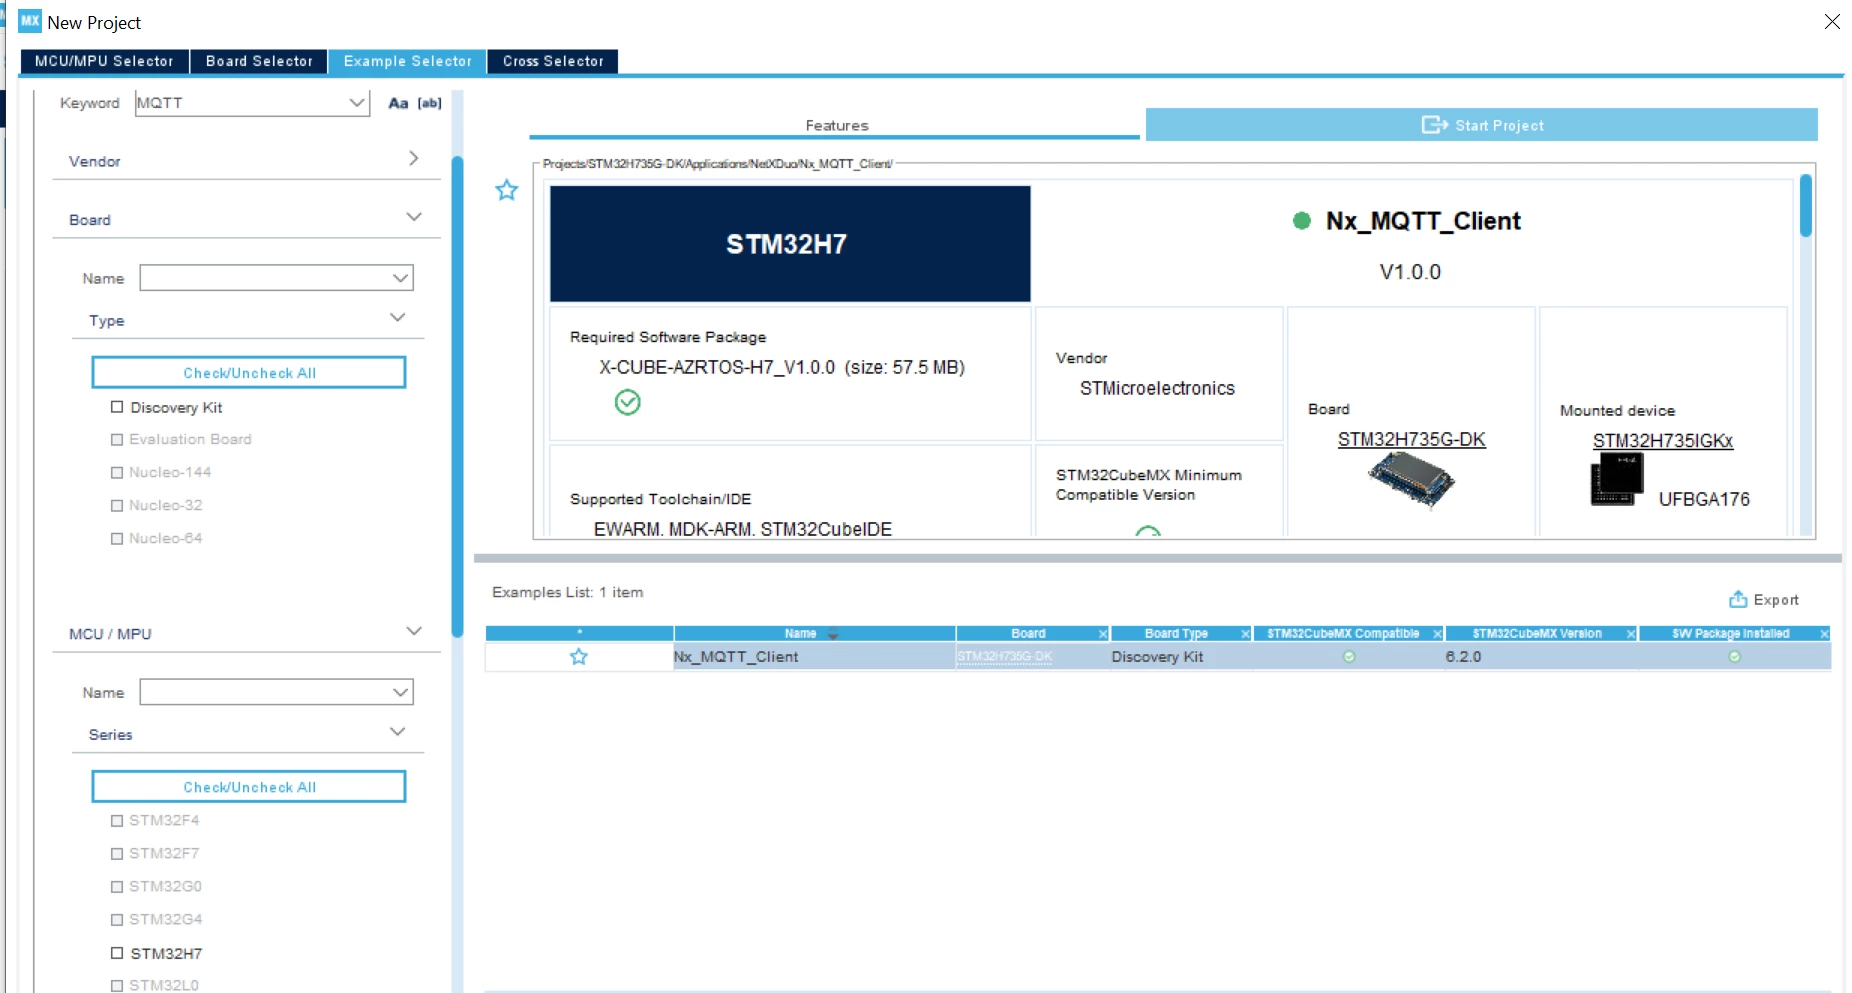Click the STM32H735G-DK board thumbnail image

click(1411, 480)
